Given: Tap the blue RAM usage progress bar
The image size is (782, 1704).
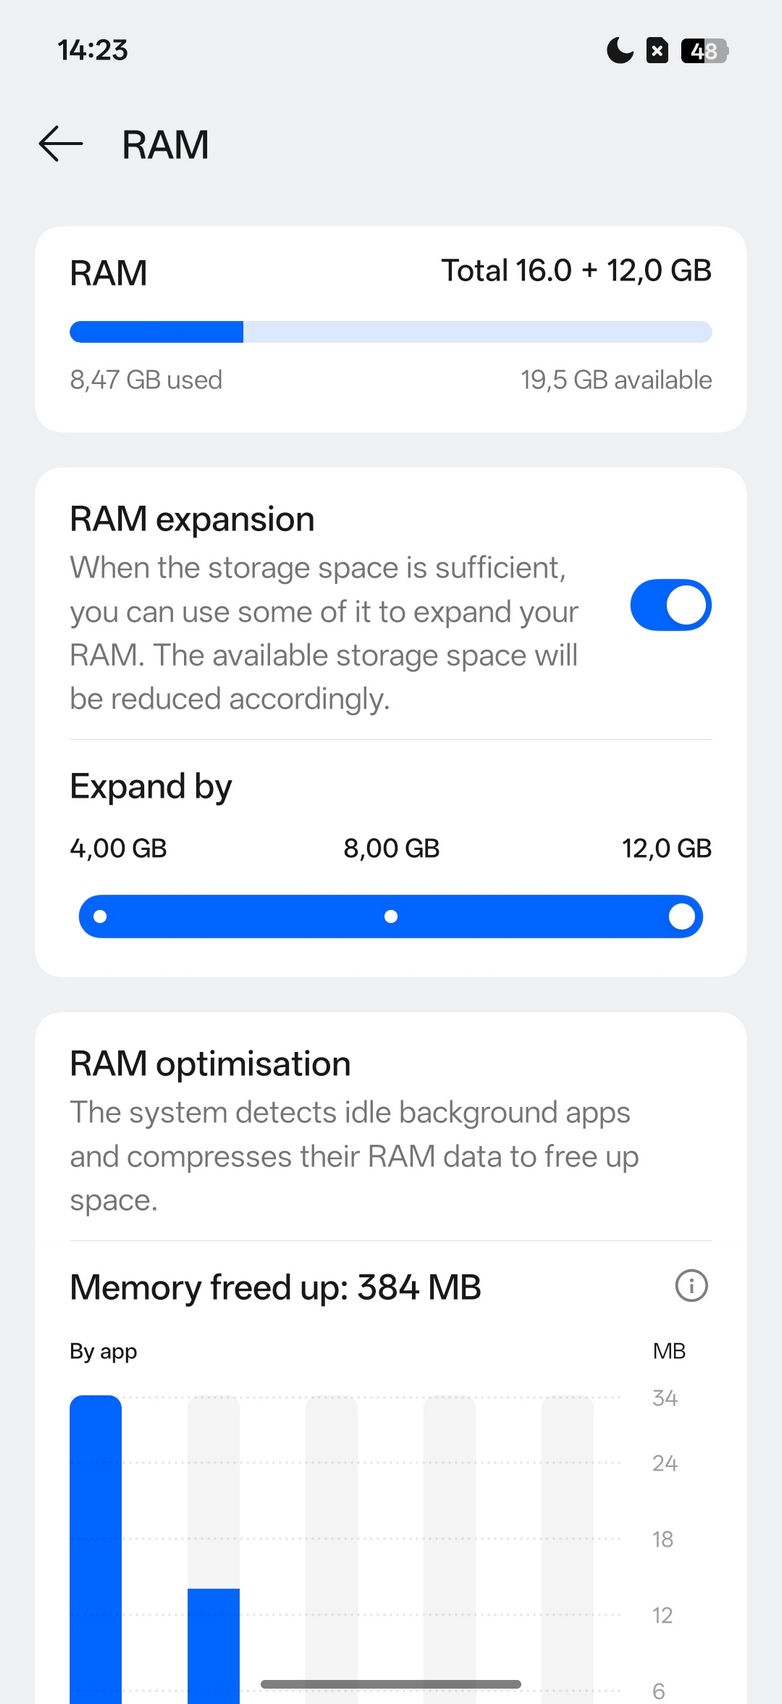Looking at the screenshot, I should (156, 332).
